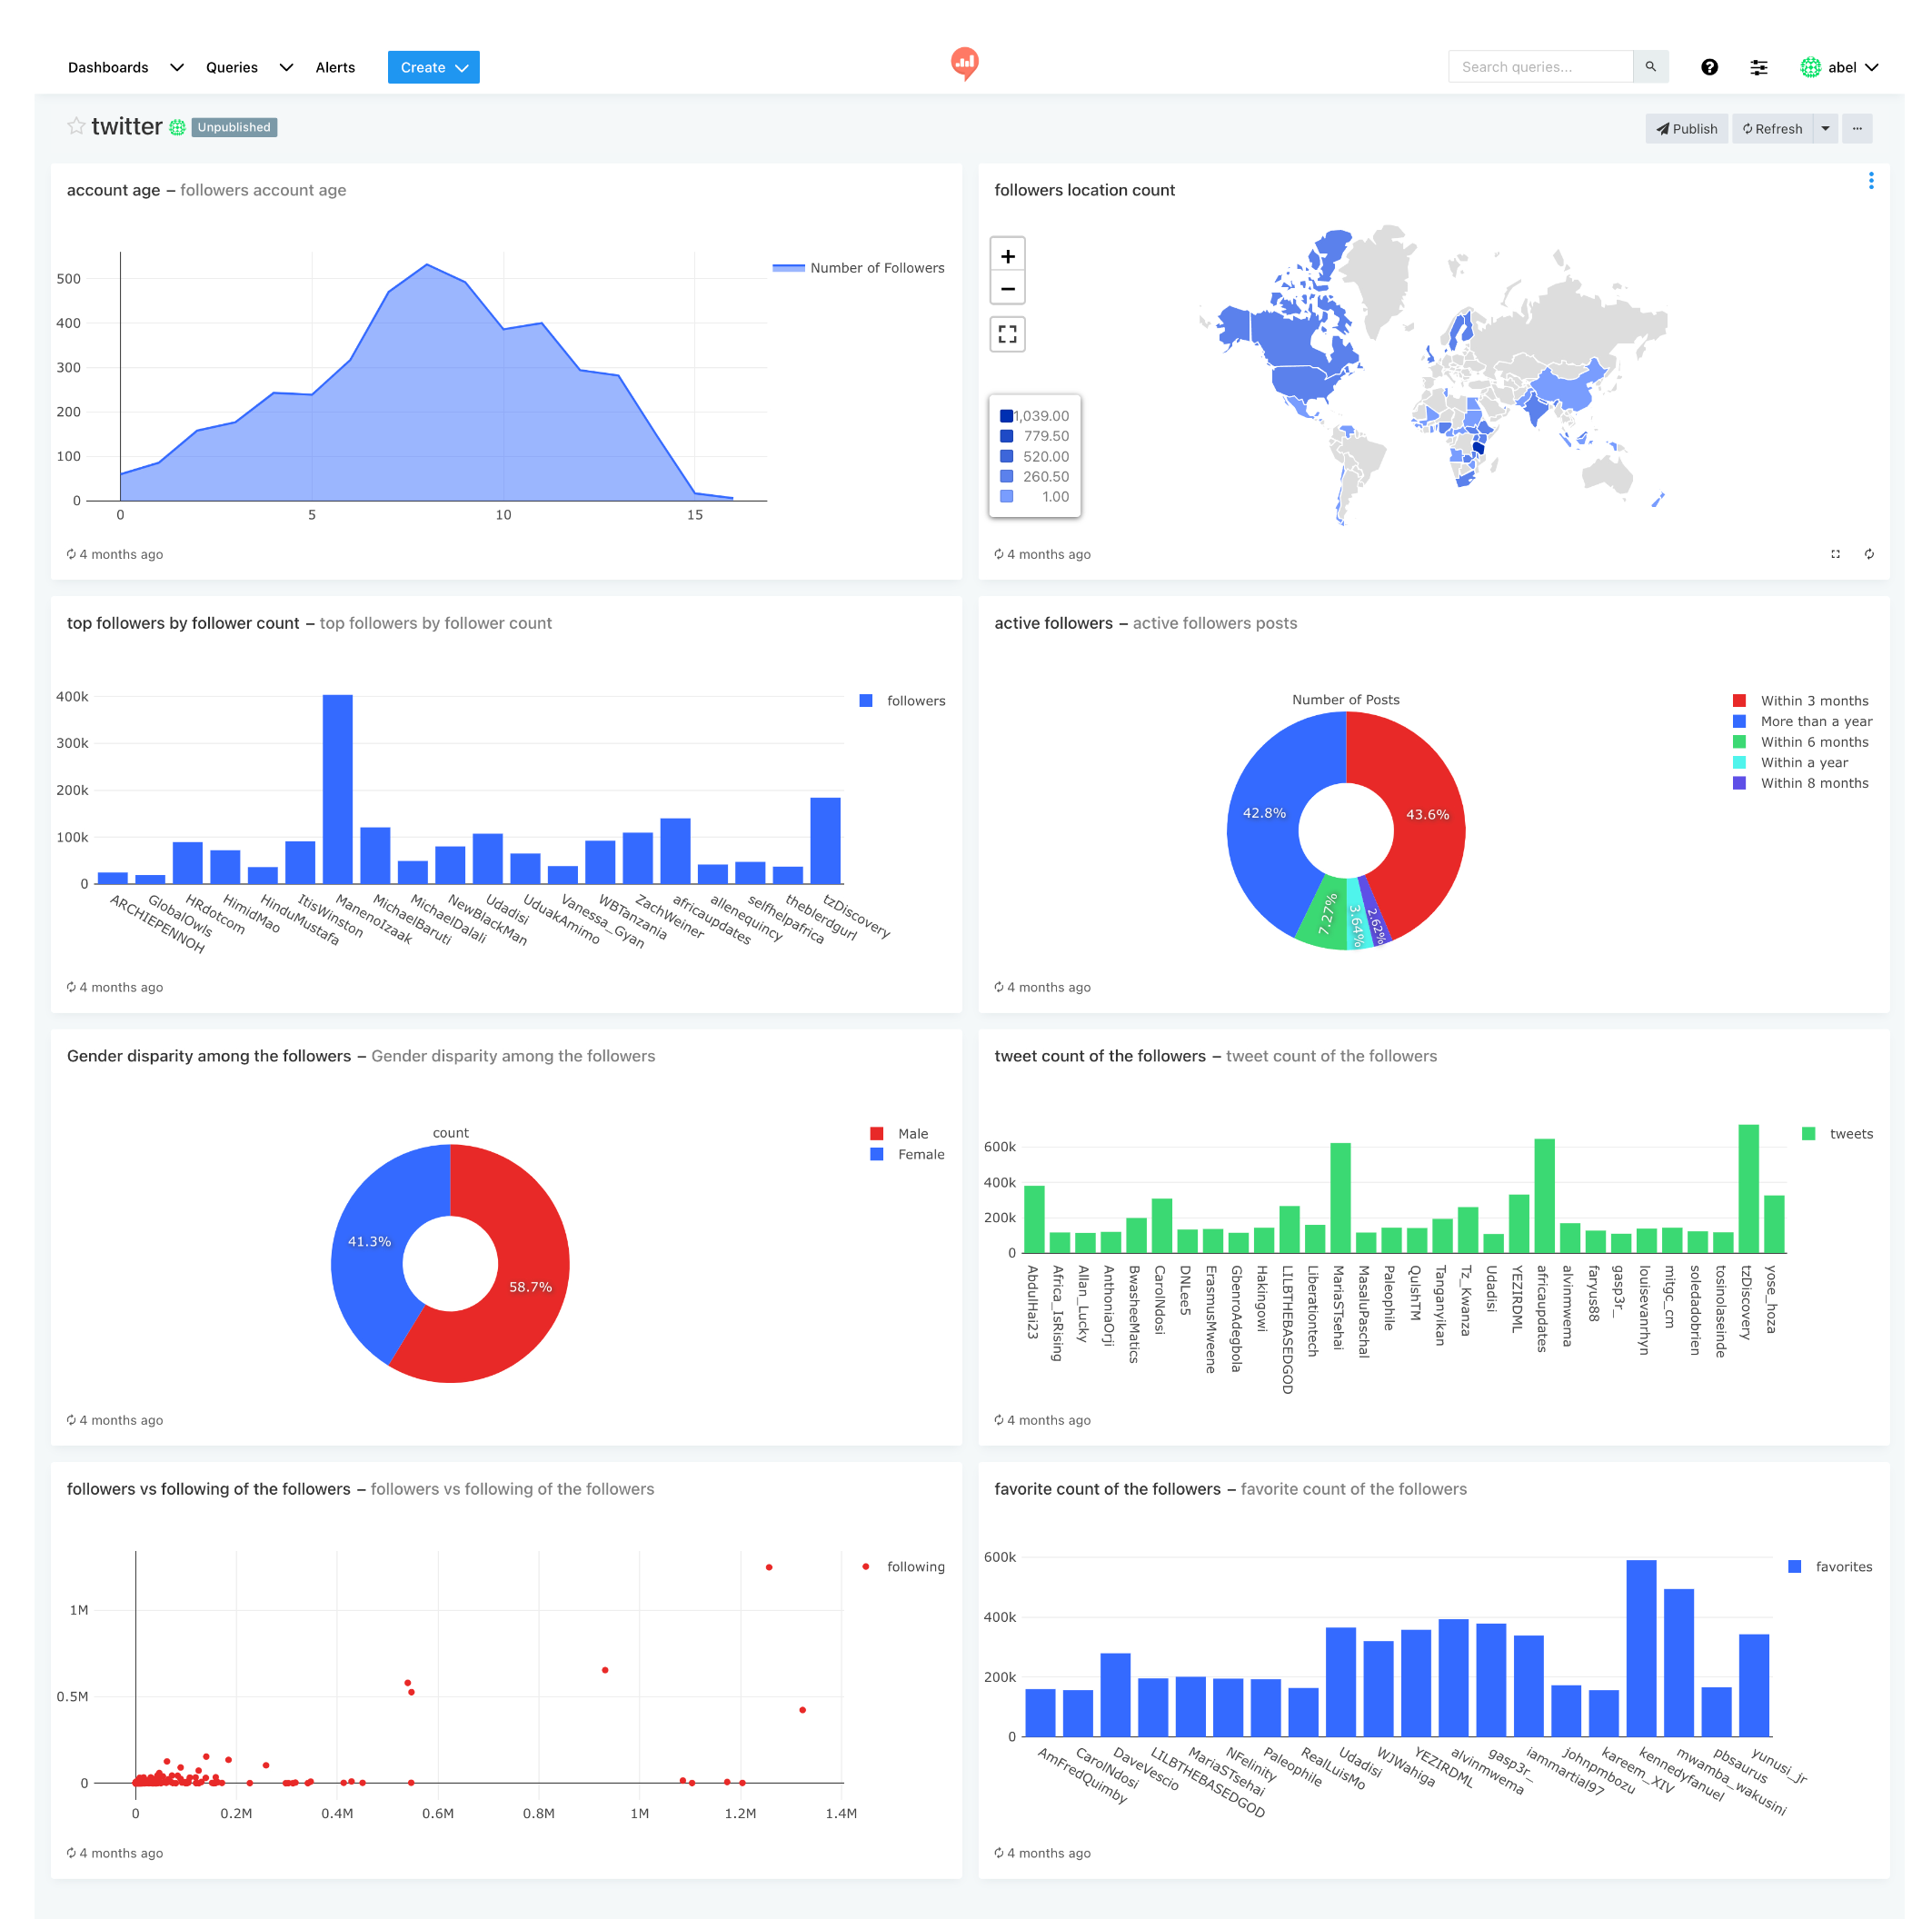Refresh the followers location count widget
1932x1919 pixels.
pos(1869,553)
